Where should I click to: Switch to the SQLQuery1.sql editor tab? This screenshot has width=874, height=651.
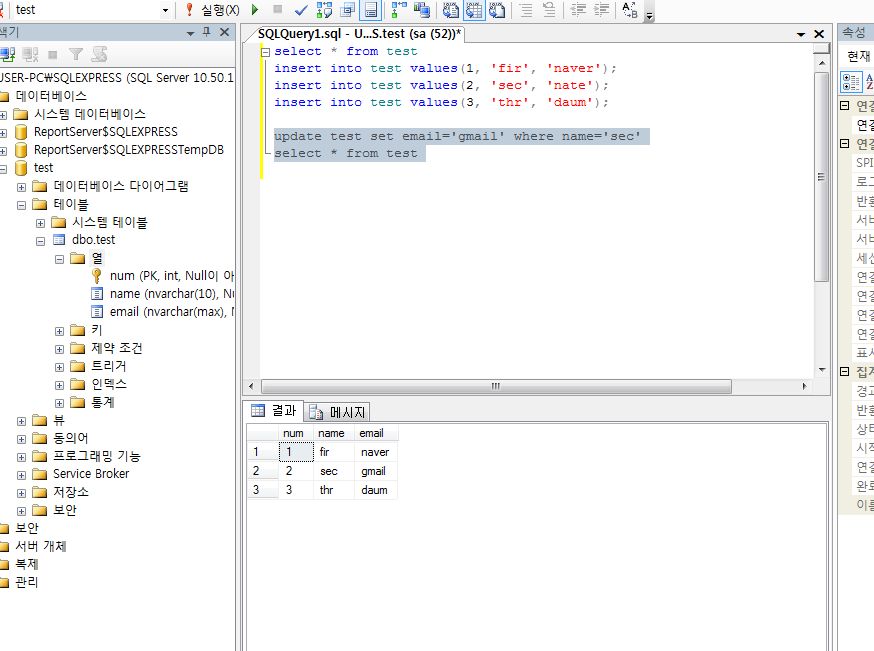tap(359, 33)
